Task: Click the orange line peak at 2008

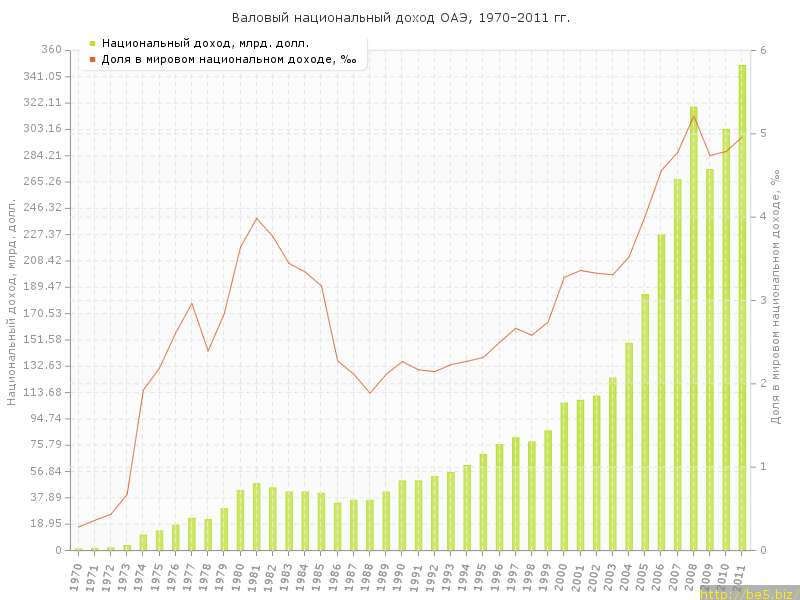Action: tap(693, 116)
